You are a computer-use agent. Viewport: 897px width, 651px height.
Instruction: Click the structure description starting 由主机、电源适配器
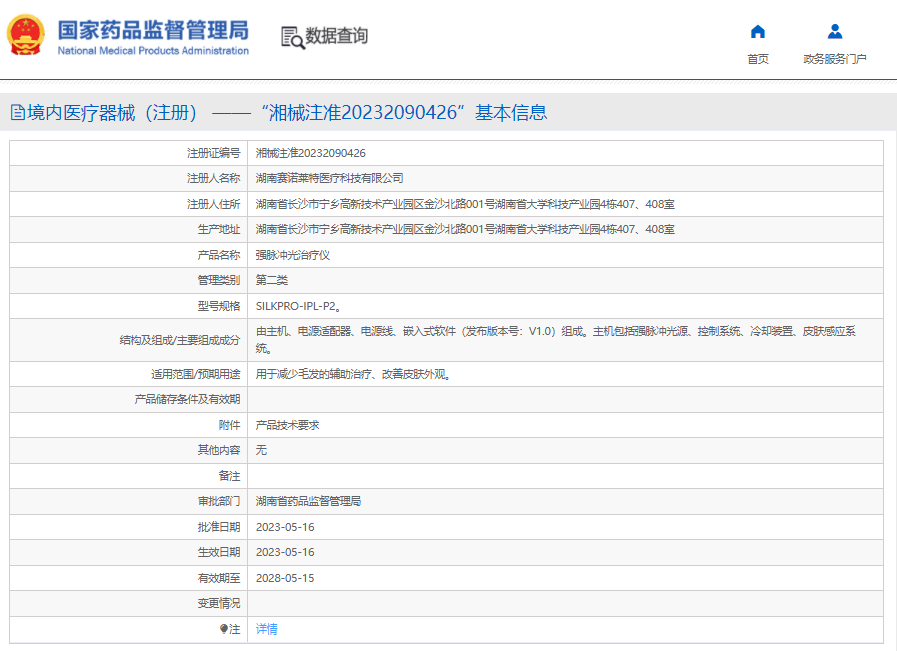555,340
